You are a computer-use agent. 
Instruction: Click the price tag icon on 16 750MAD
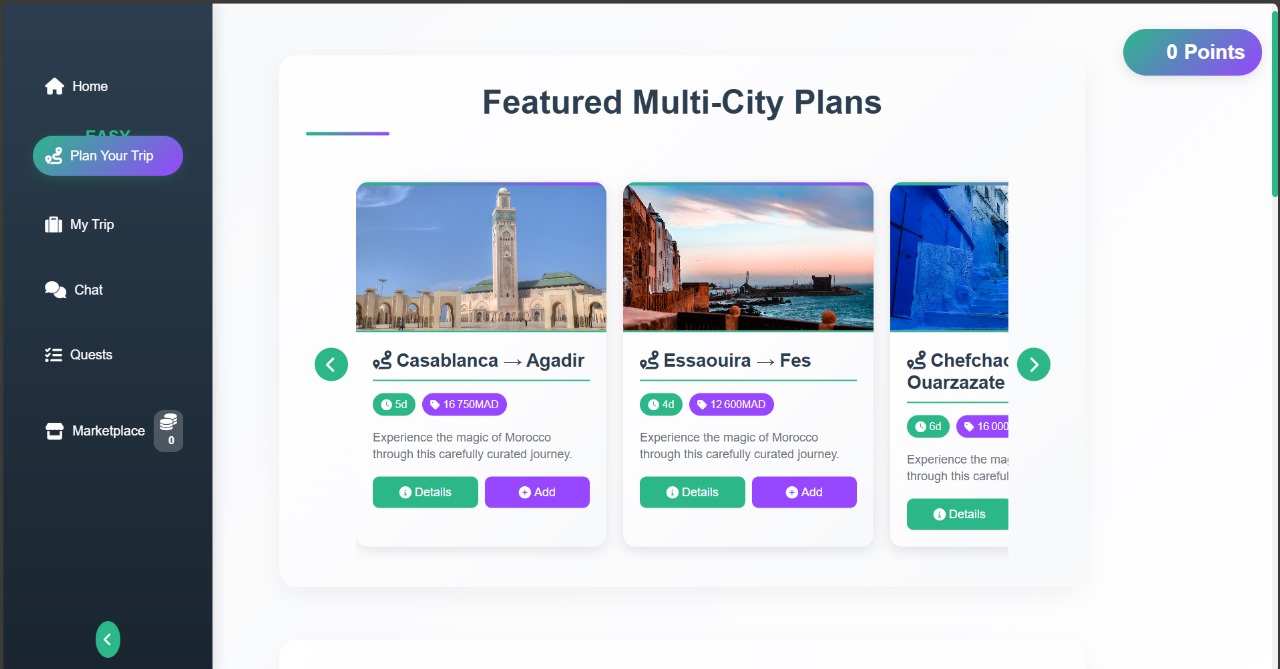[x=435, y=405]
